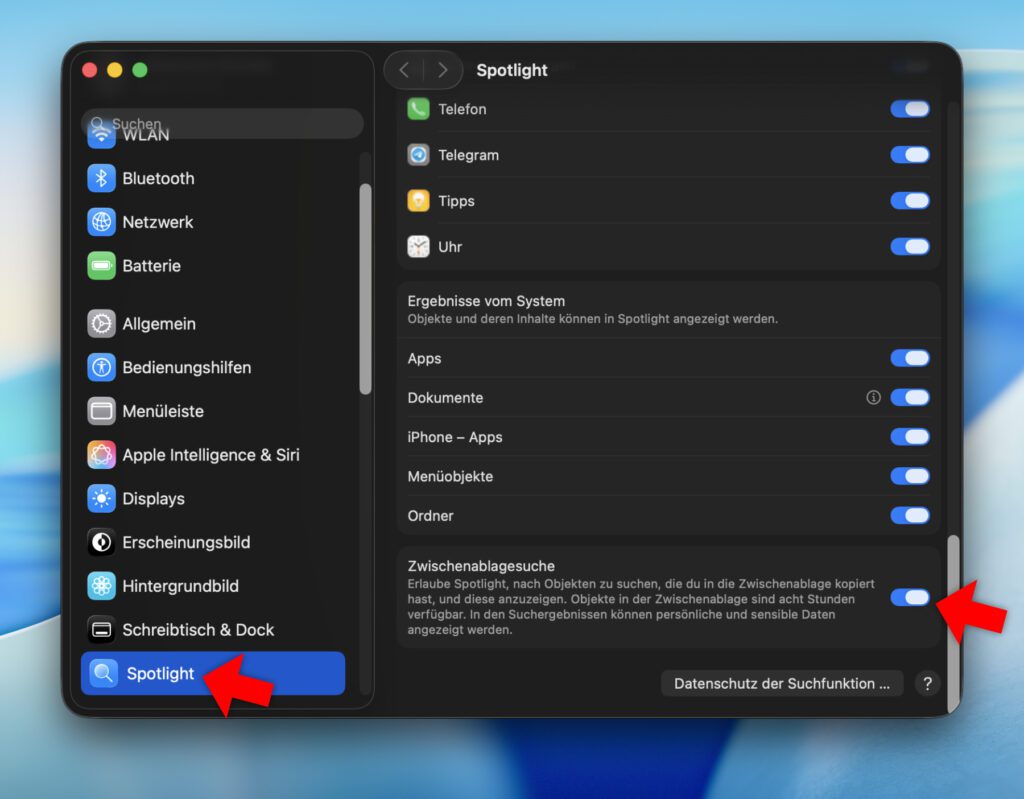
Task: Open Displays via its sun icon
Action: coord(101,499)
